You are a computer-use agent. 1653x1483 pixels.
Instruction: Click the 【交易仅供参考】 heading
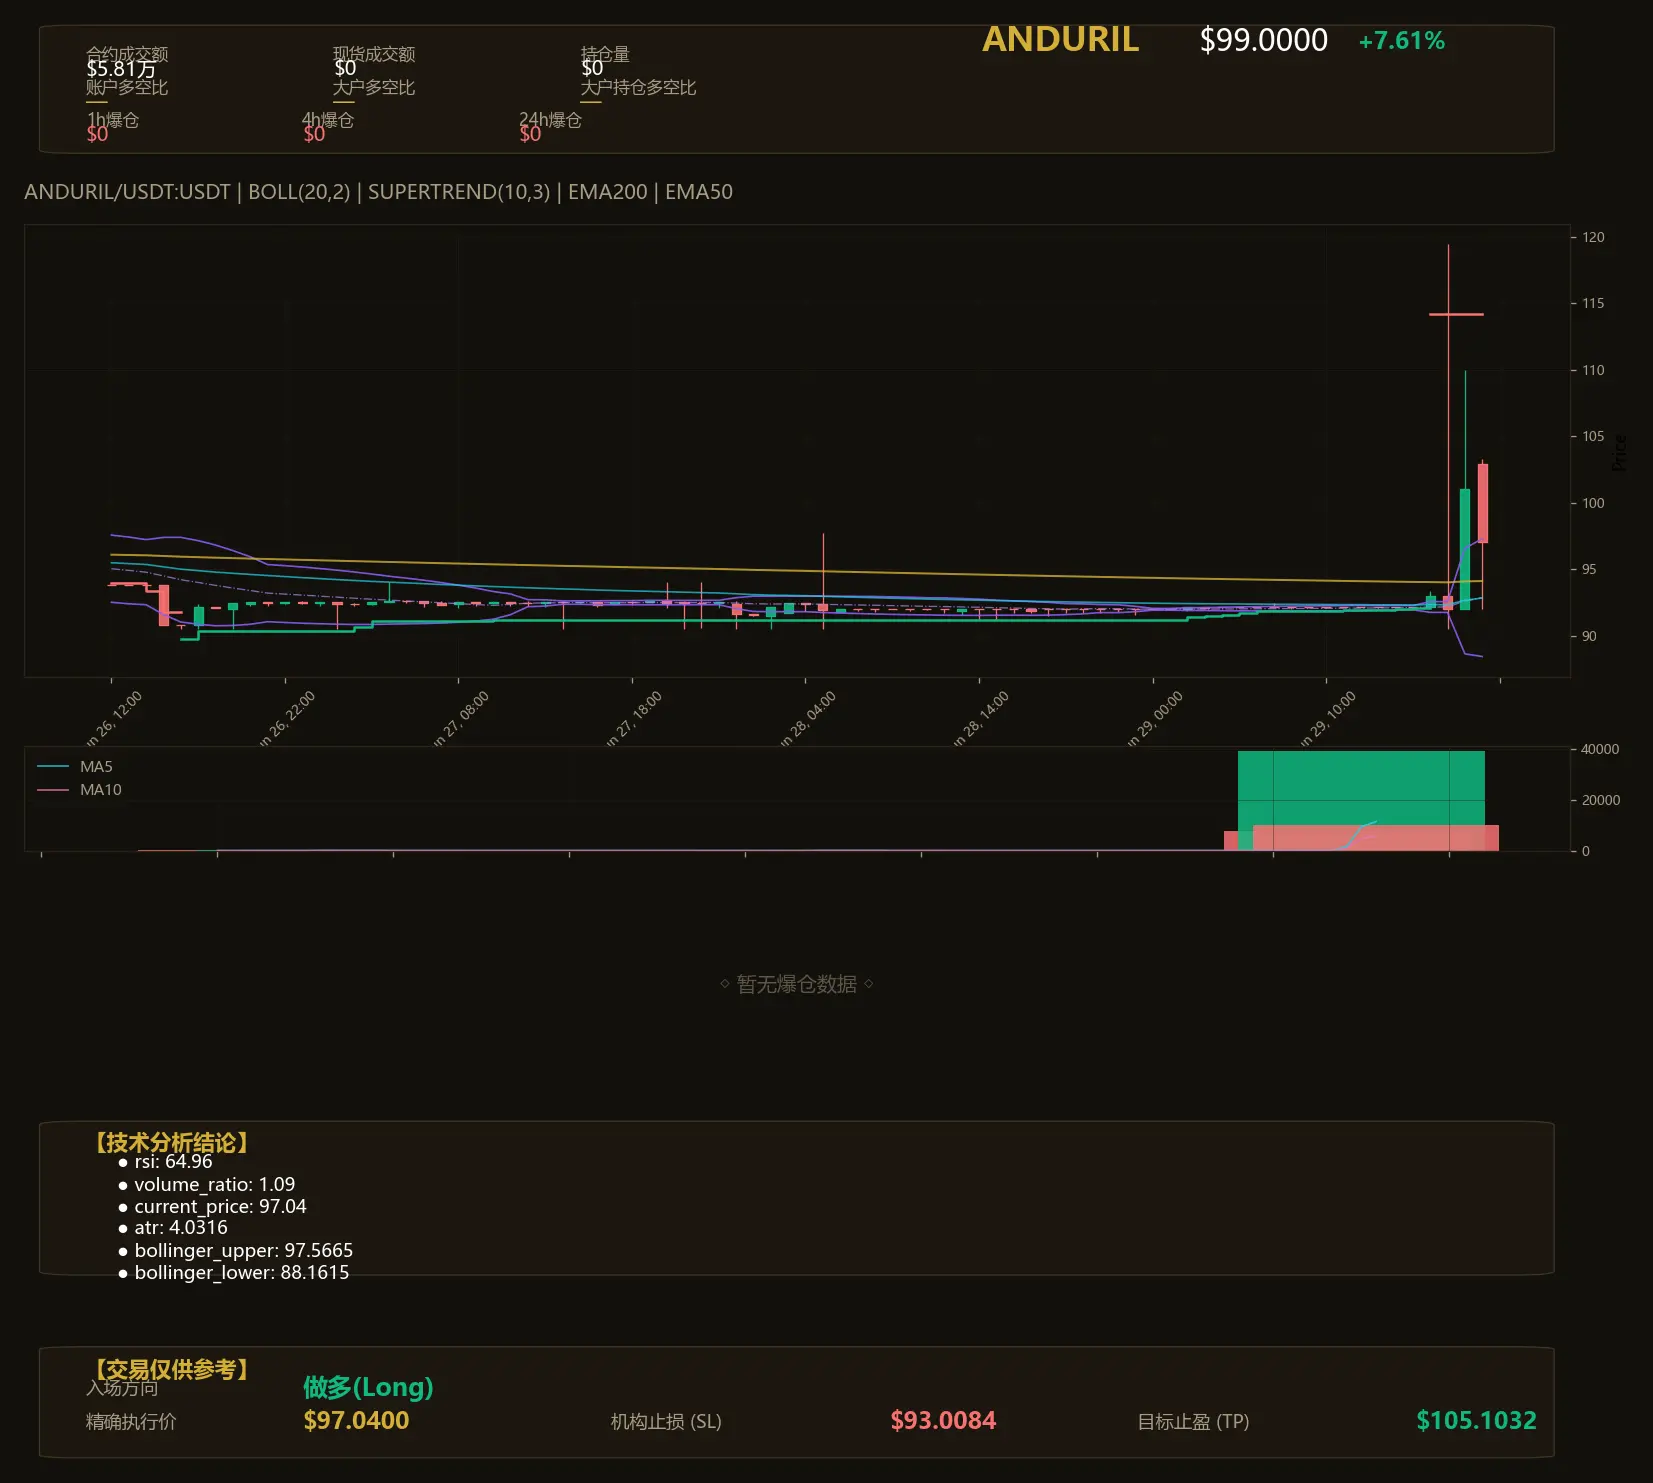pos(170,1369)
